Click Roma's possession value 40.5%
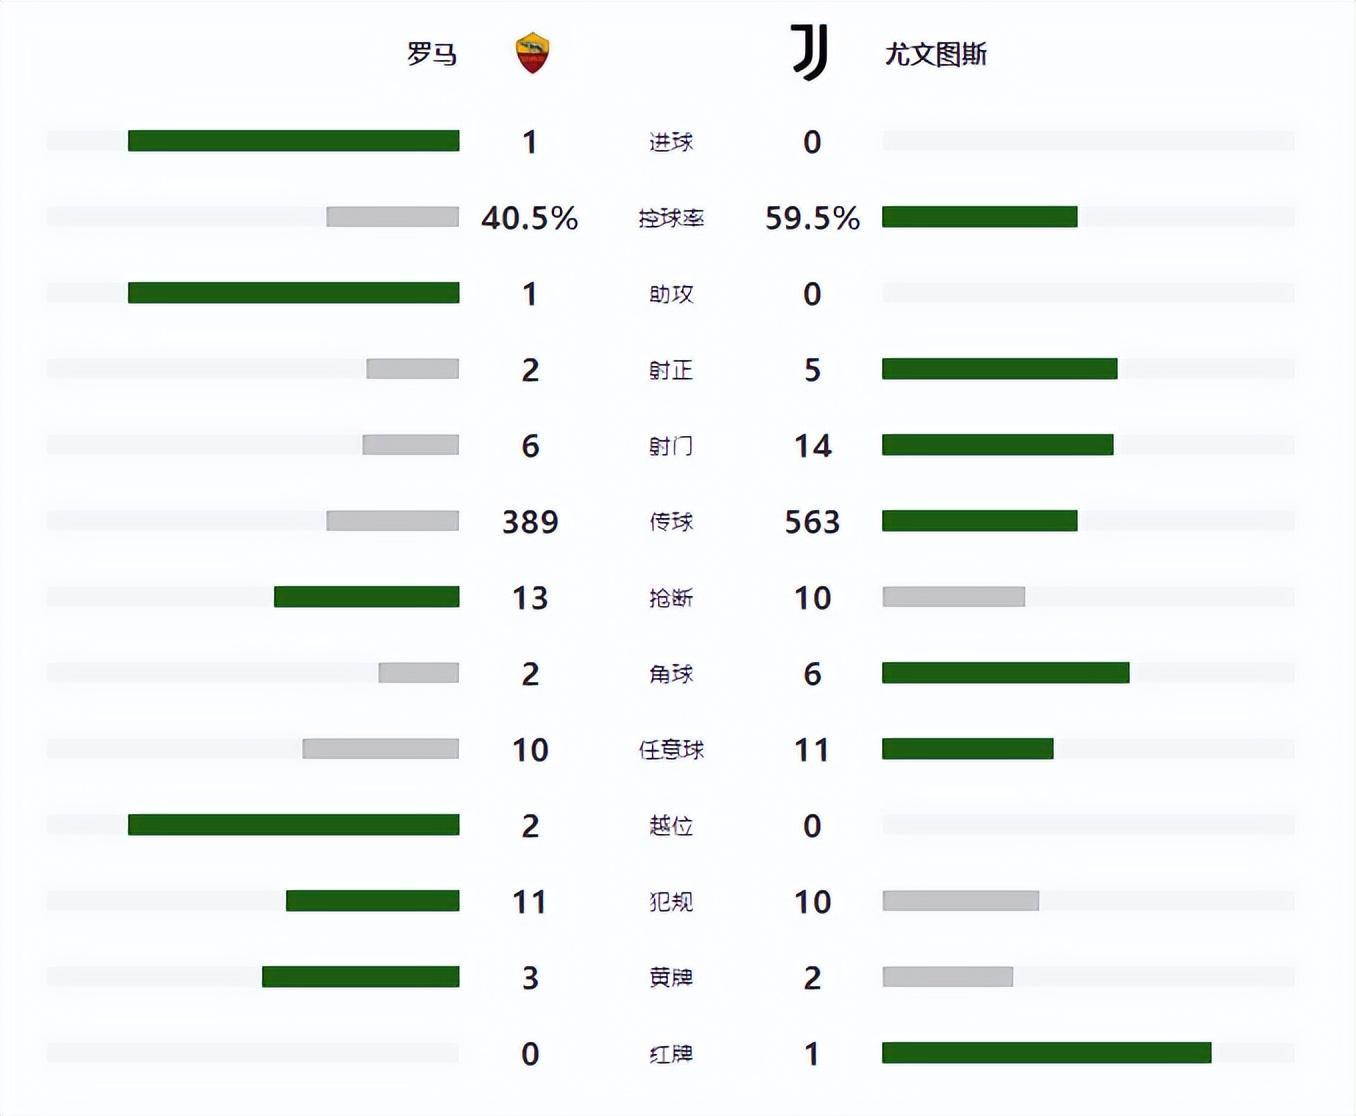The image size is (1356, 1116). (529, 218)
